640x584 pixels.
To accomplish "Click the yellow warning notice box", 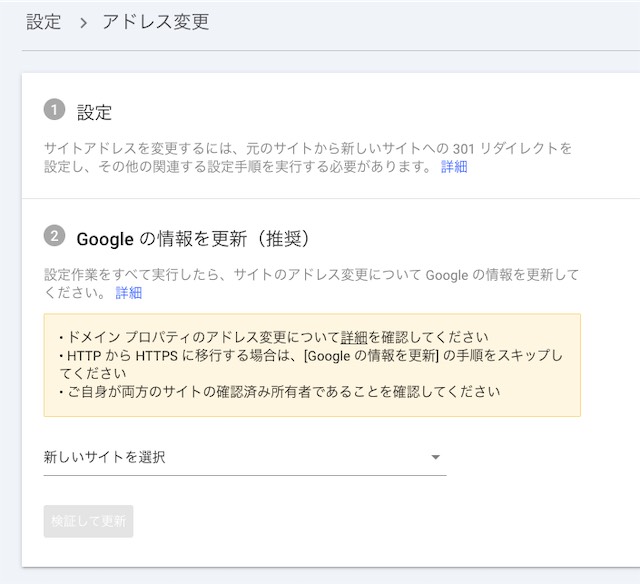I will pyautogui.click(x=312, y=365).
